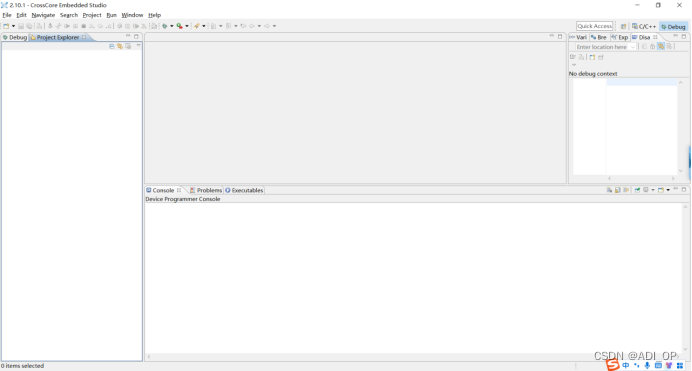Maximize the Disassembly panel

tap(684, 37)
